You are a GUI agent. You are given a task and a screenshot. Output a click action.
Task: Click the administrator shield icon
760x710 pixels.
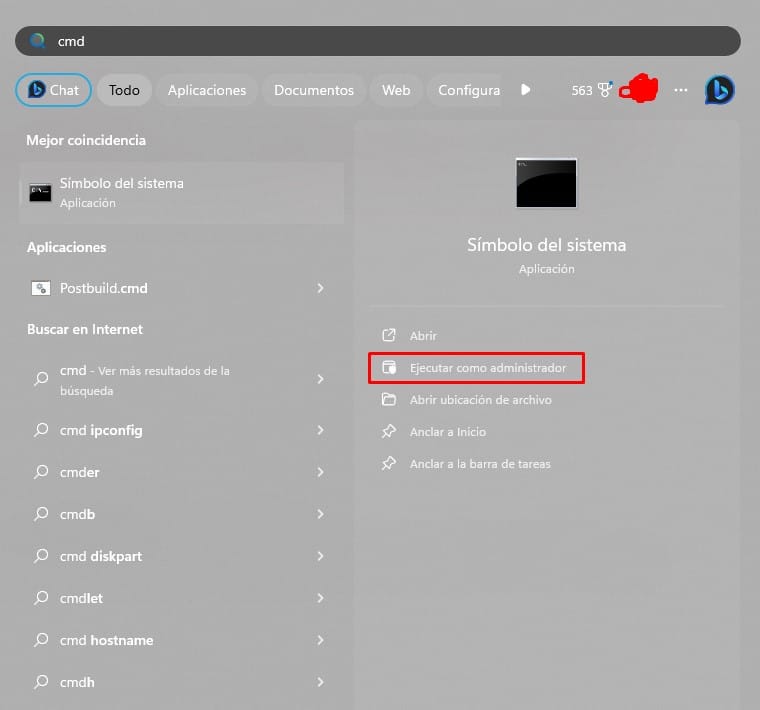point(389,367)
